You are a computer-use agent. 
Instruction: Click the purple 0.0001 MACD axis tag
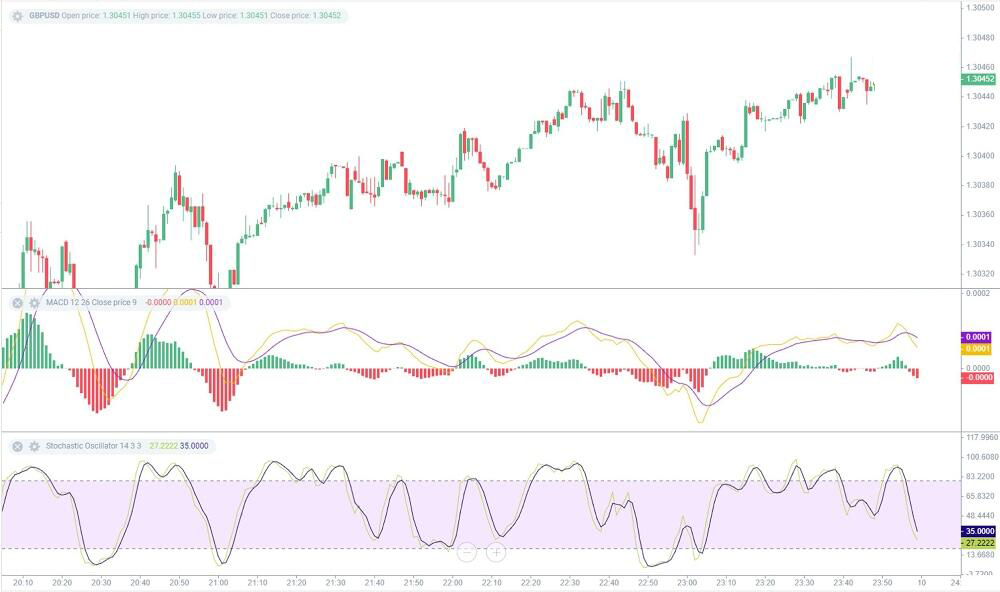(975, 337)
